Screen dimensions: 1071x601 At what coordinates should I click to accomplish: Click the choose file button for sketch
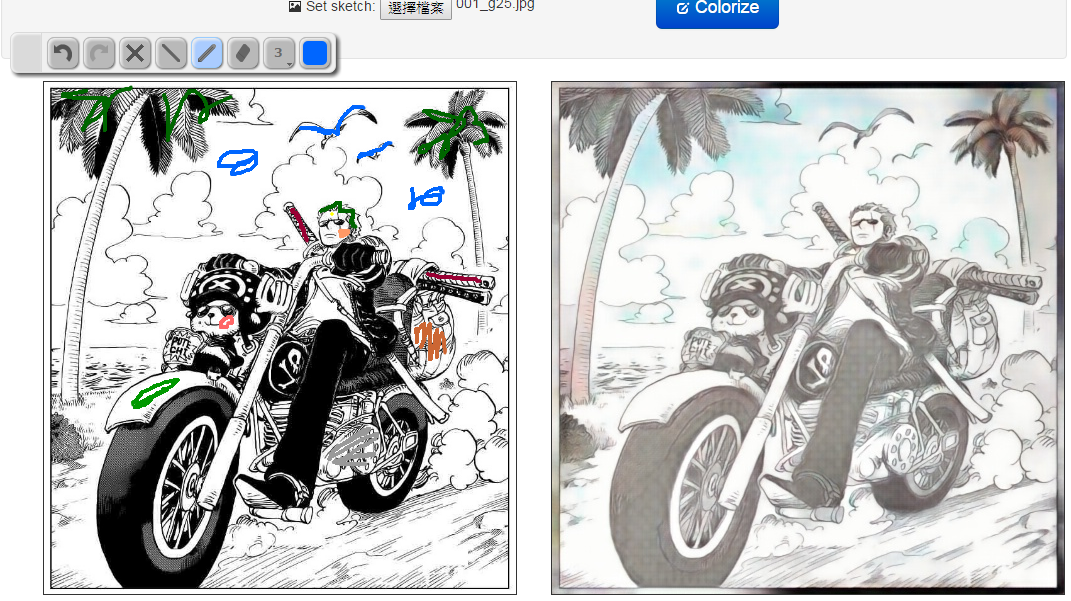coord(416,9)
